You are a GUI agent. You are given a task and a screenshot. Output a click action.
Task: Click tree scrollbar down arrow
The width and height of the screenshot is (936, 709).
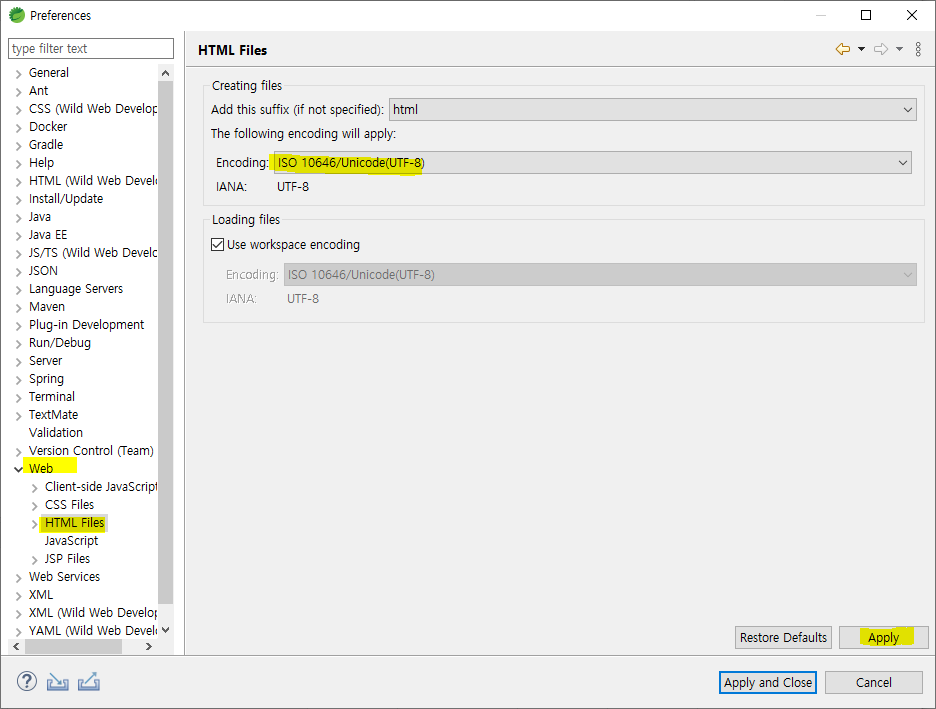(165, 630)
